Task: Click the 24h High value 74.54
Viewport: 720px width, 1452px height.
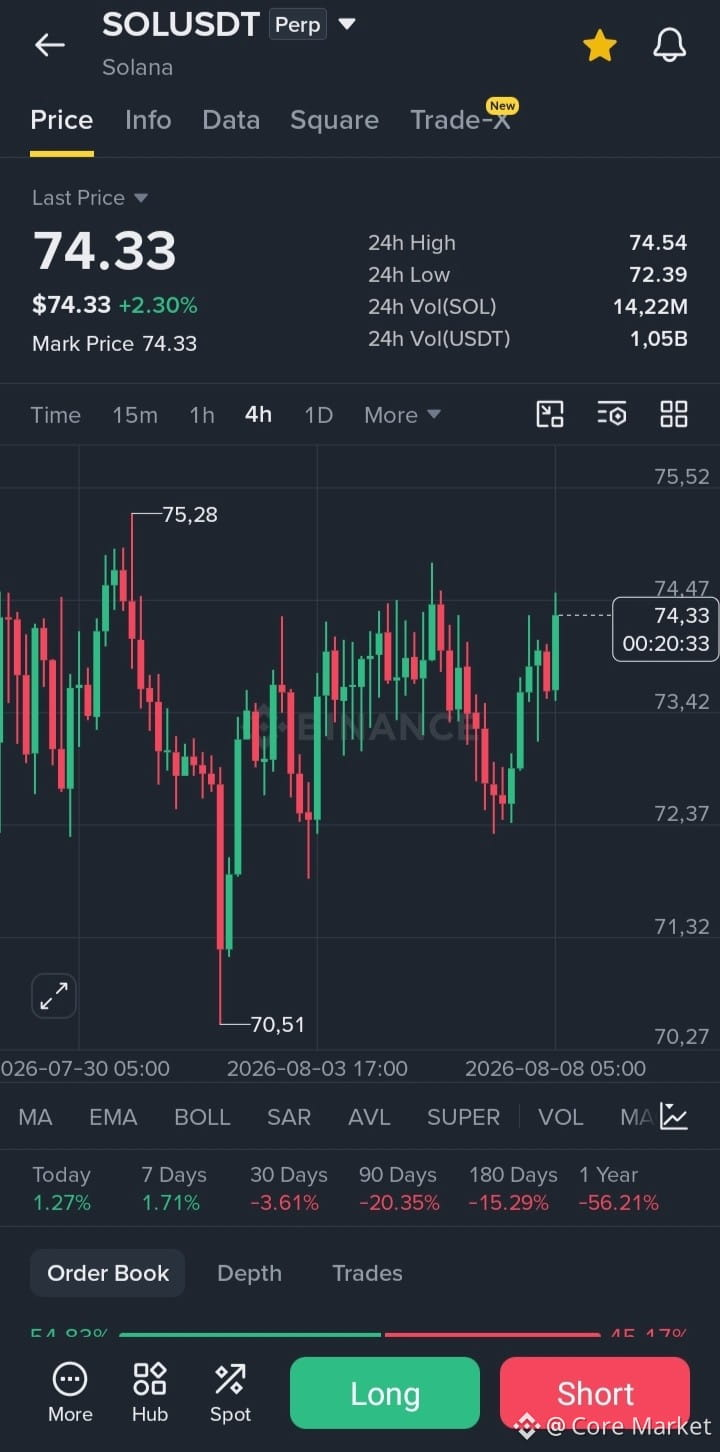Action: pyautogui.click(x=658, y=243)
